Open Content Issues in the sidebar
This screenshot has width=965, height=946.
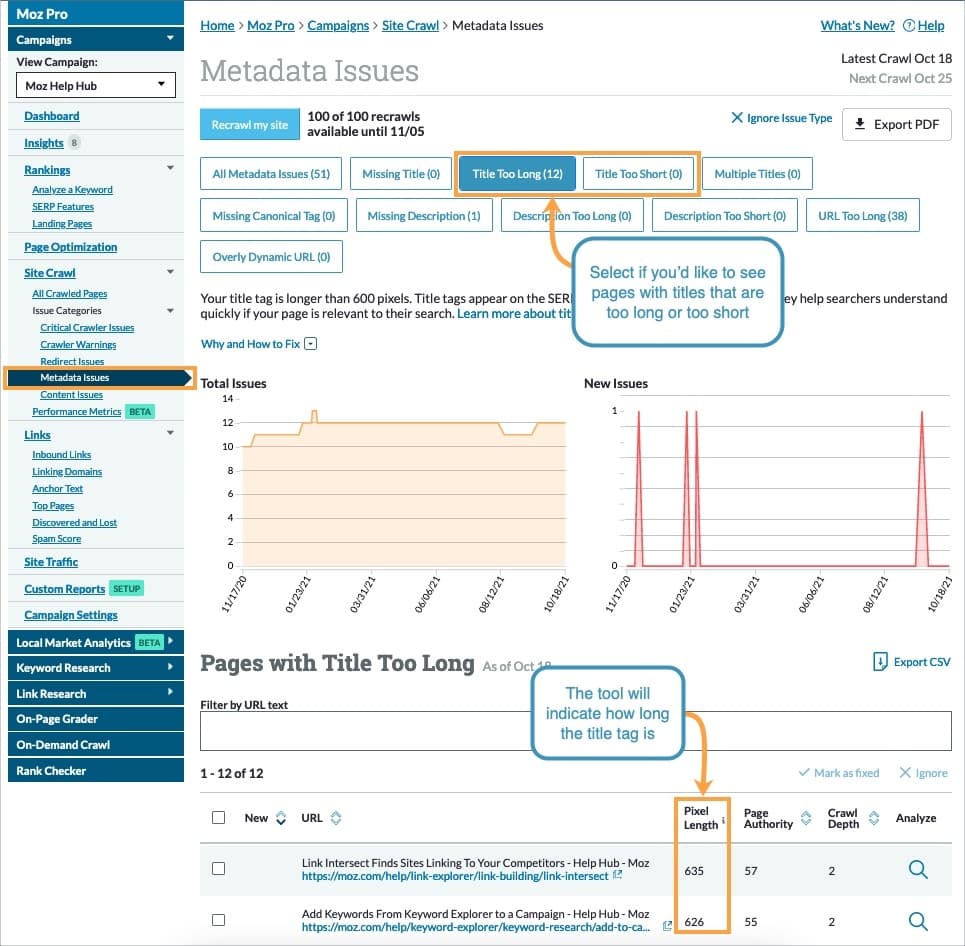tap(71, 395)
